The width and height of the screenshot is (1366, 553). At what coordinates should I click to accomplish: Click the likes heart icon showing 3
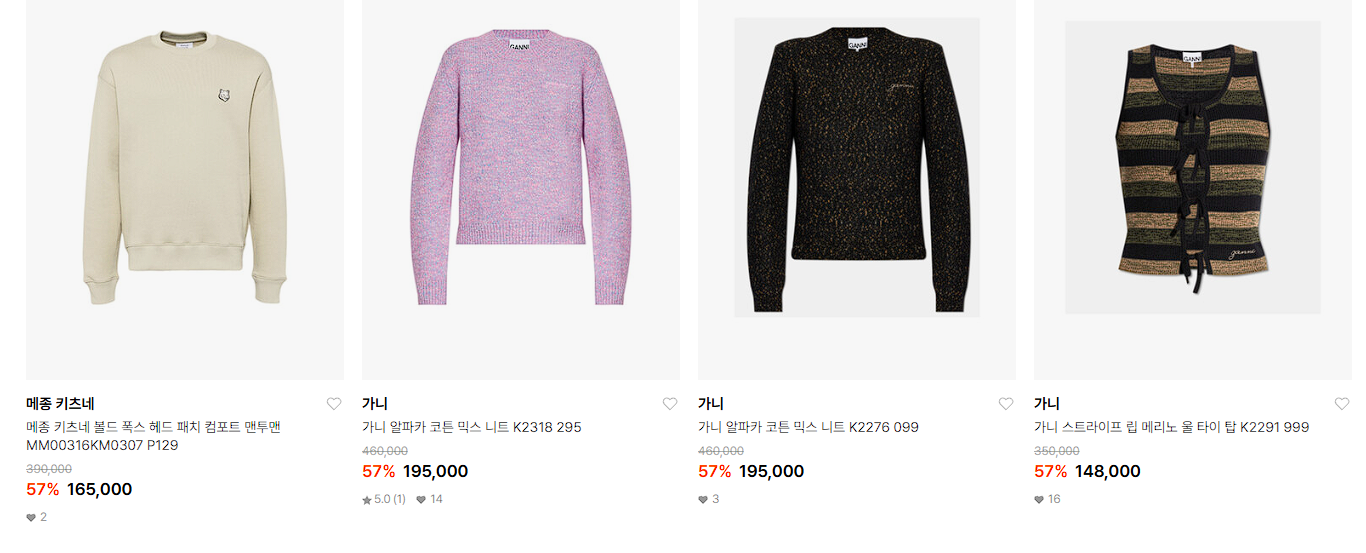pos(703,499)
